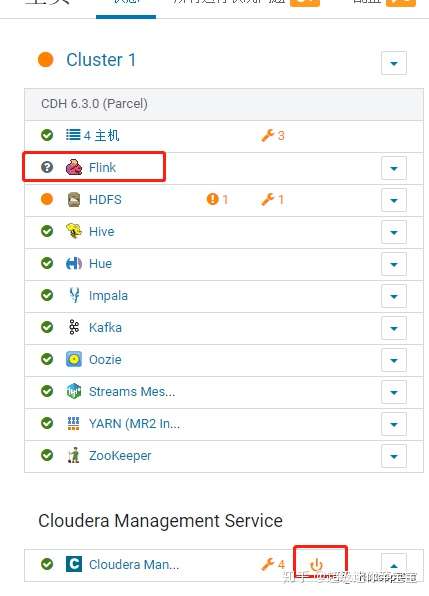Open the Impala actions dropdown

coord(394,296)
